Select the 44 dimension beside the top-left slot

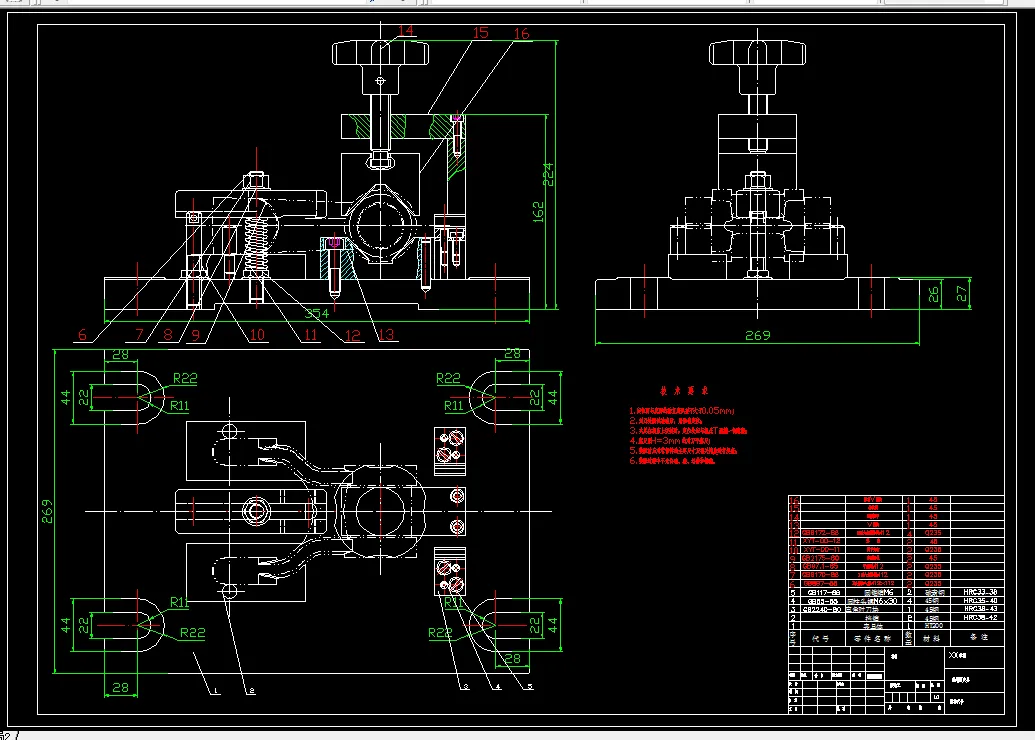coord(65,397)
